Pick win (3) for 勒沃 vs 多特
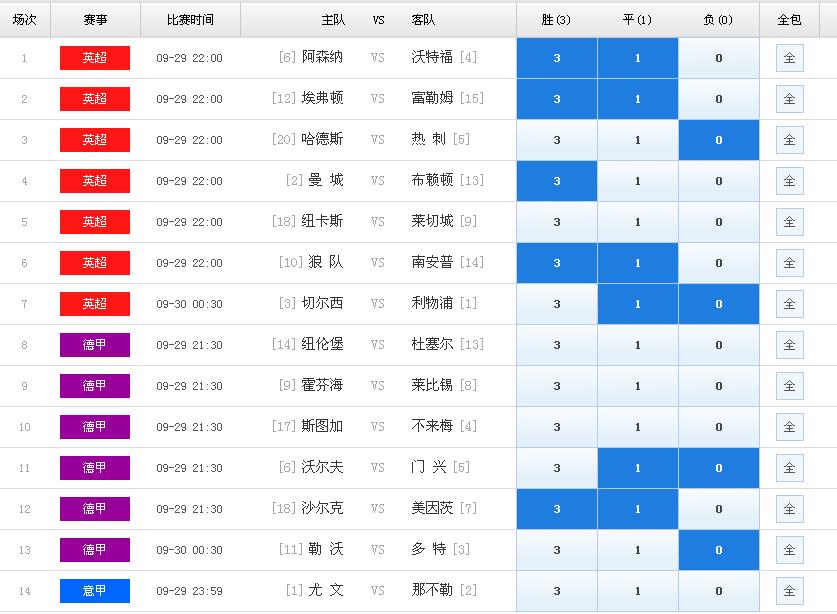Image resolution: width=837 pixels, height=614 pixels. [x=557, y=550]
